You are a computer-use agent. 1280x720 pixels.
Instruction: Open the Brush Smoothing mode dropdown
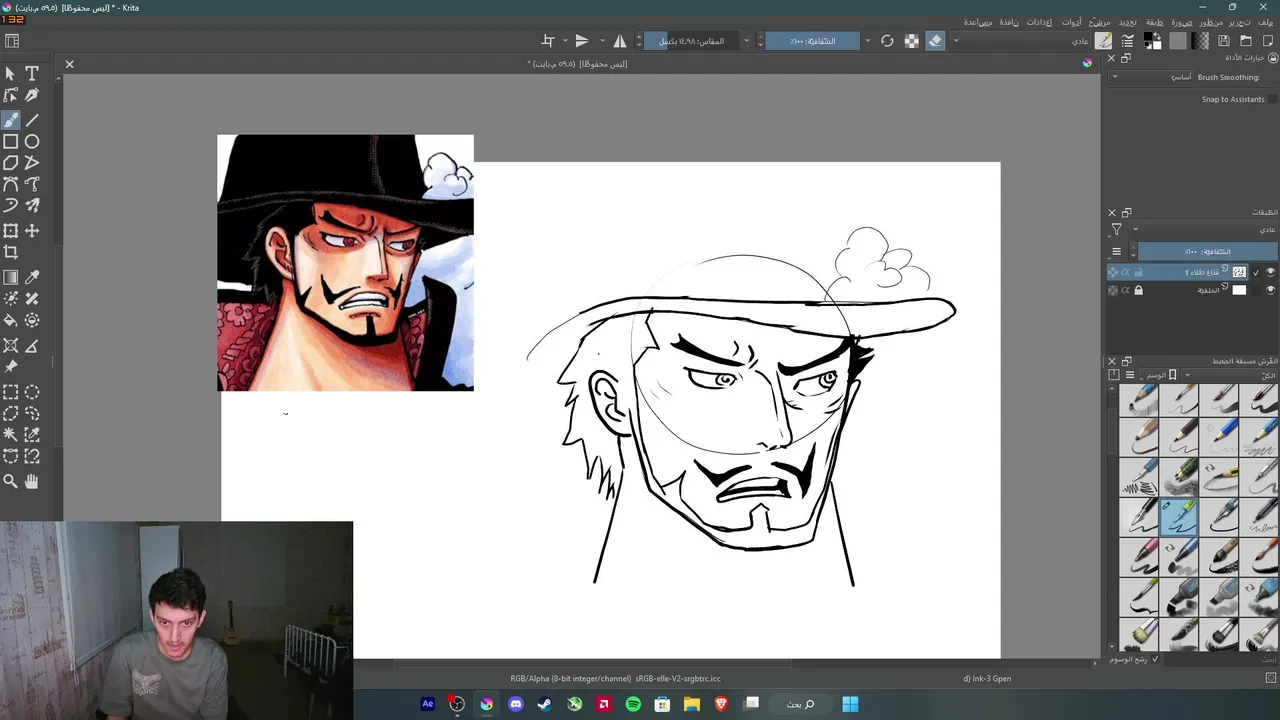point(1152,77)
